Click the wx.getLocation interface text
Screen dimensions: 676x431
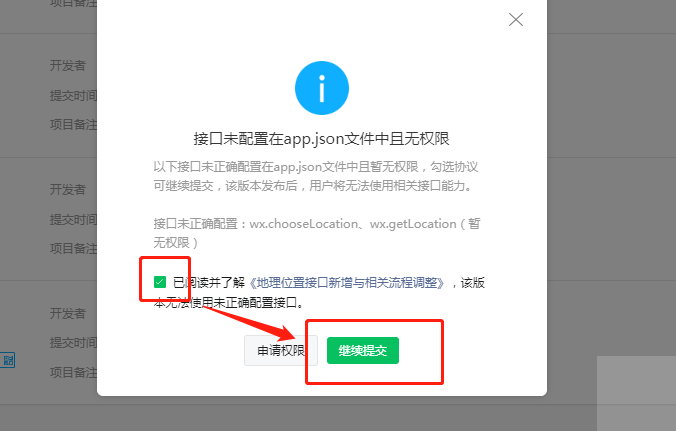[413, 224]
